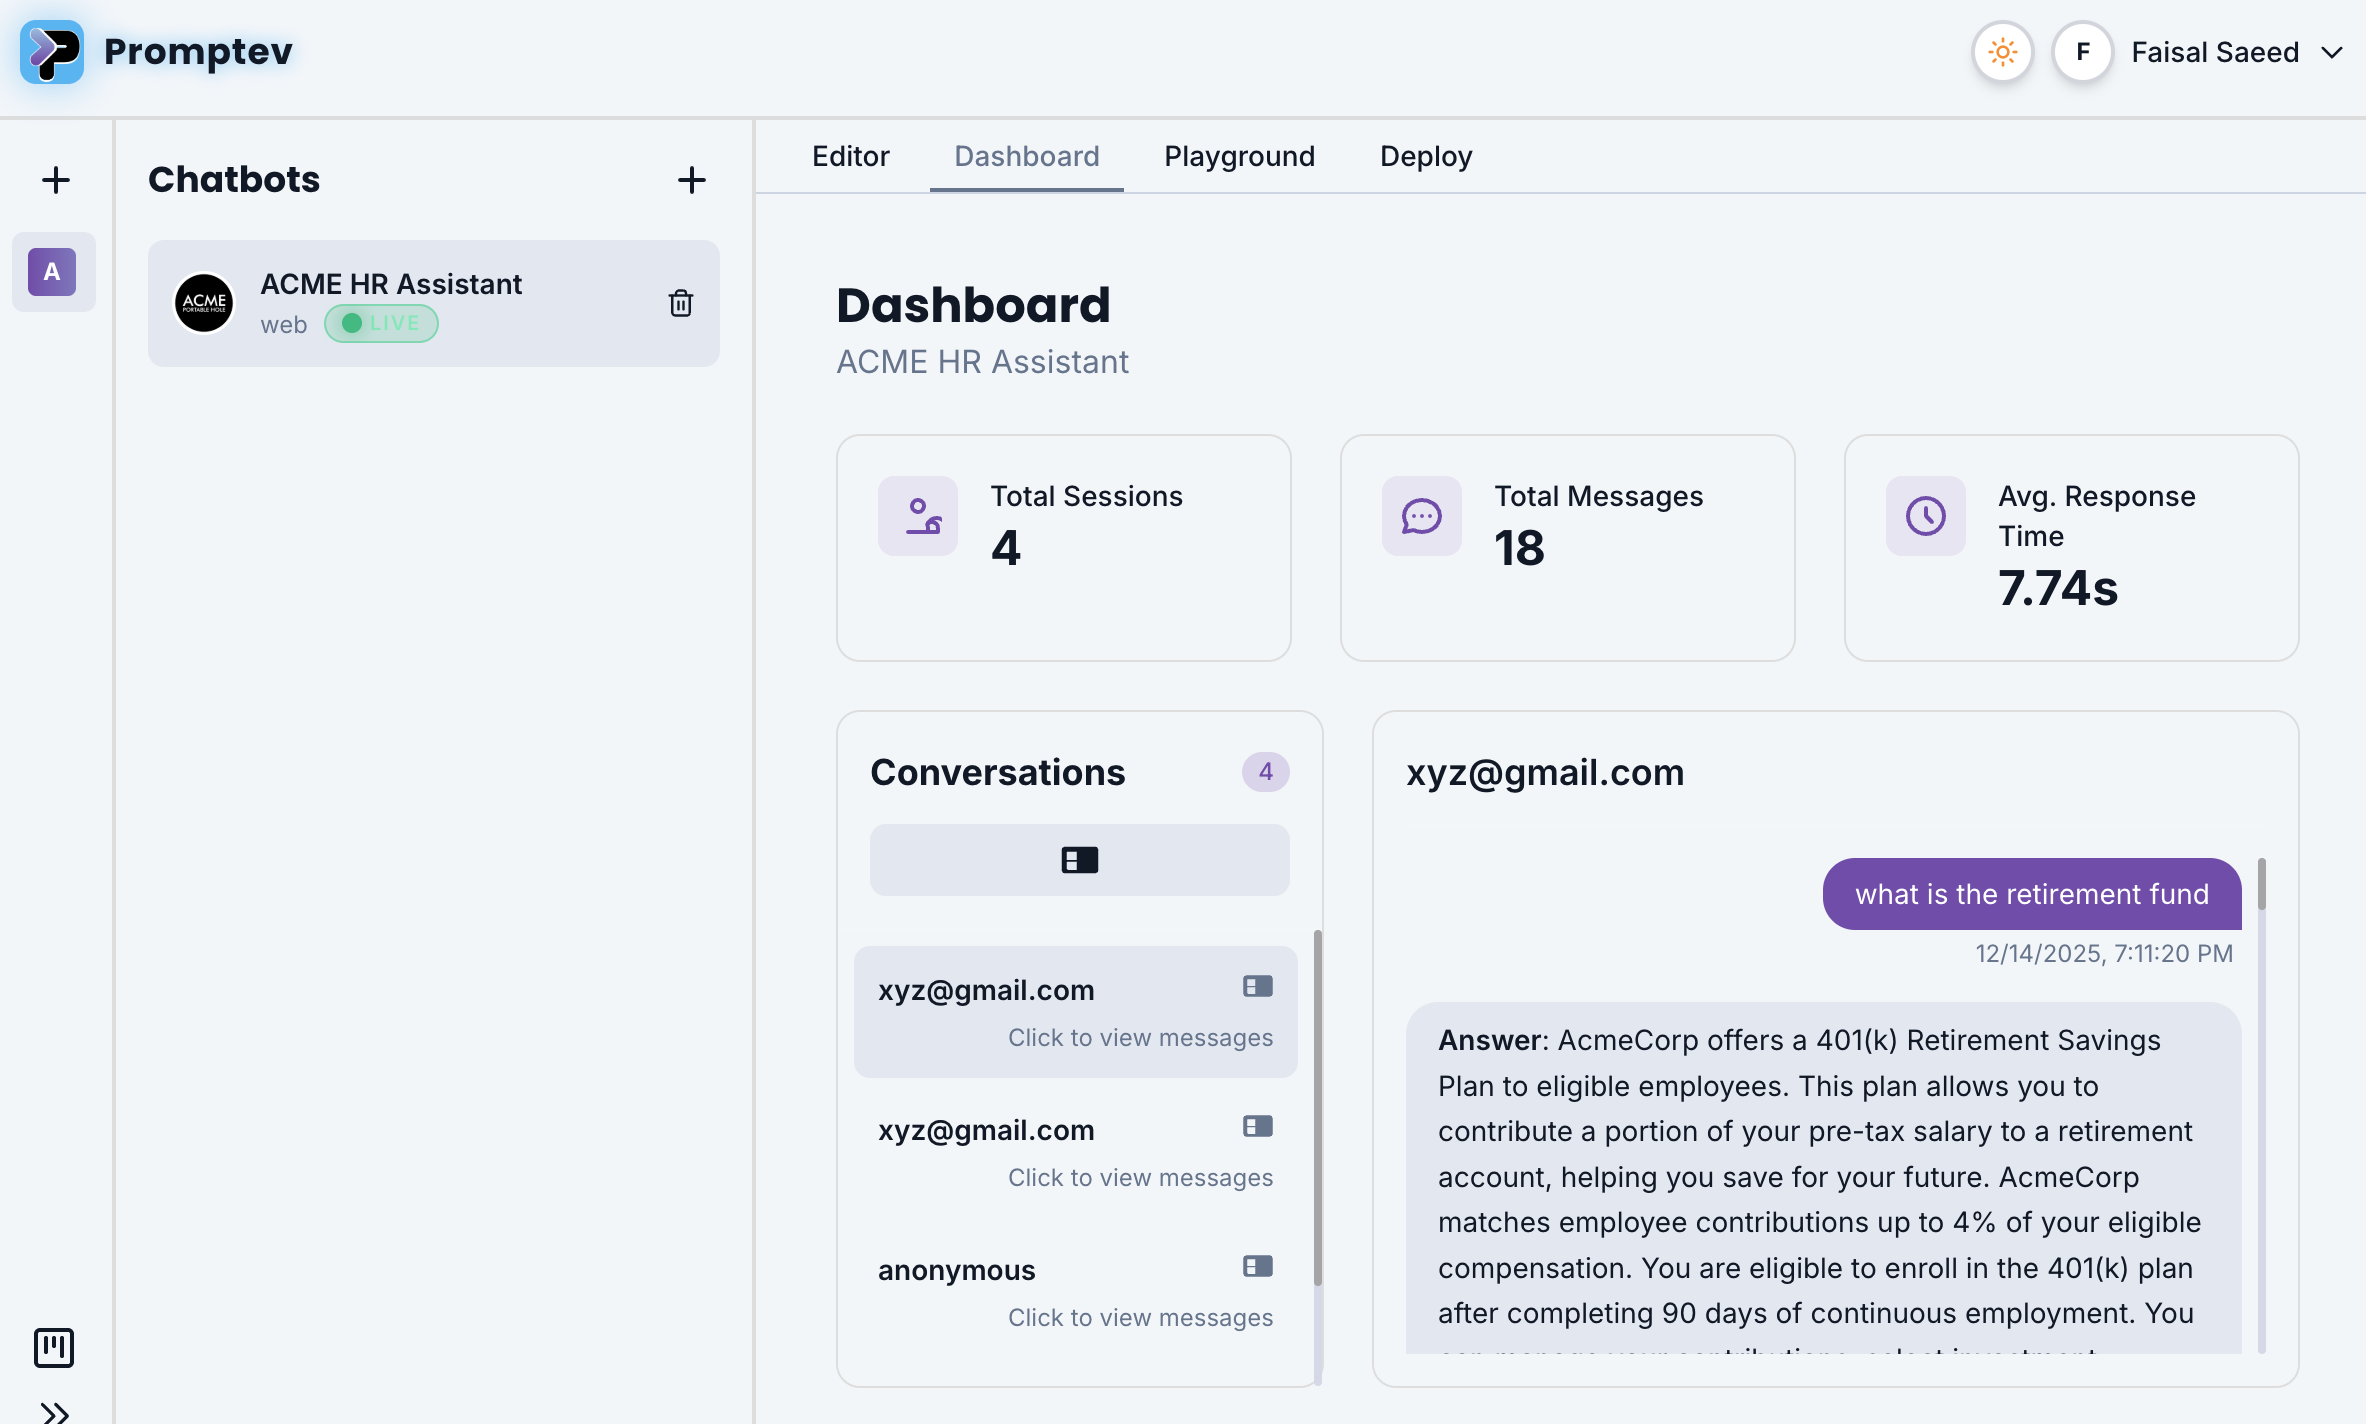Click the panel layout button under Conversations
Screen dimensions: 2366x1424
click(x=1079, y=860)
